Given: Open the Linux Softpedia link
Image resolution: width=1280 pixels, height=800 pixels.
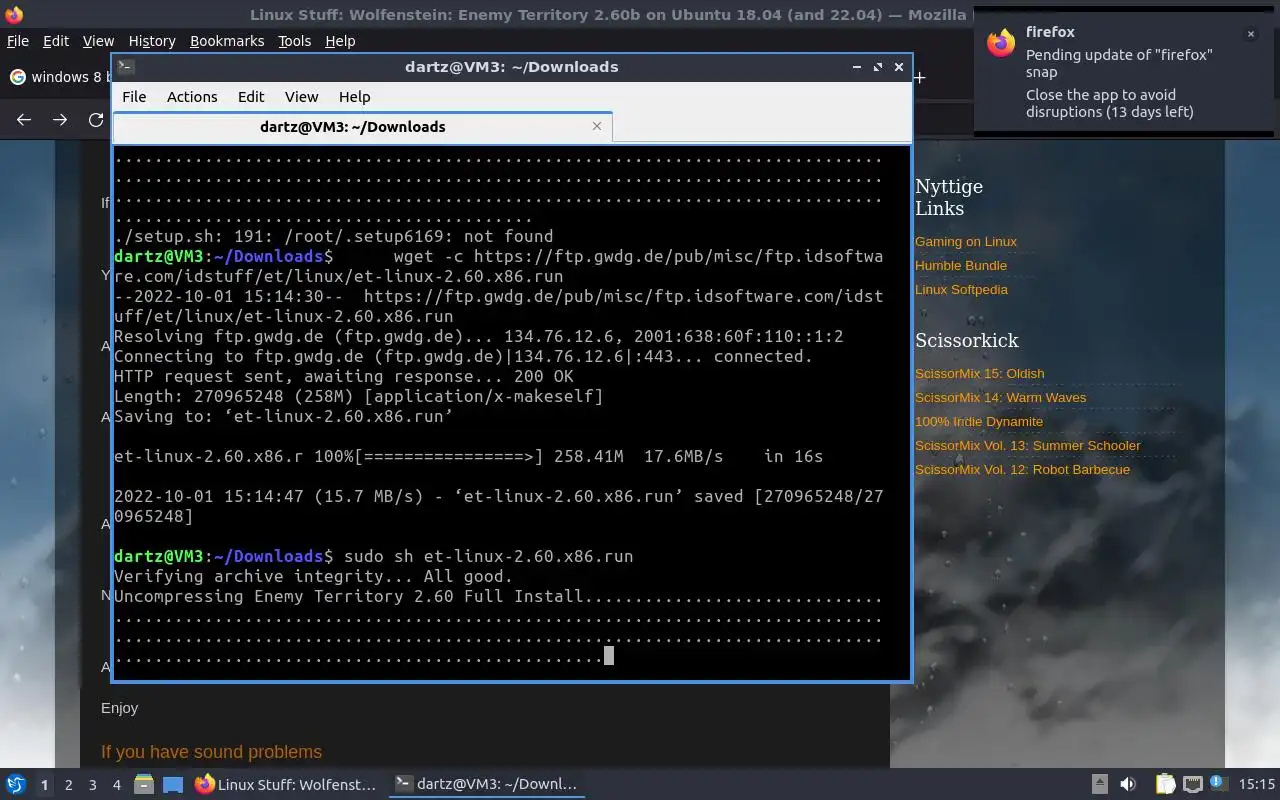Looking at the screenshot, I should (x=961, y=290).
